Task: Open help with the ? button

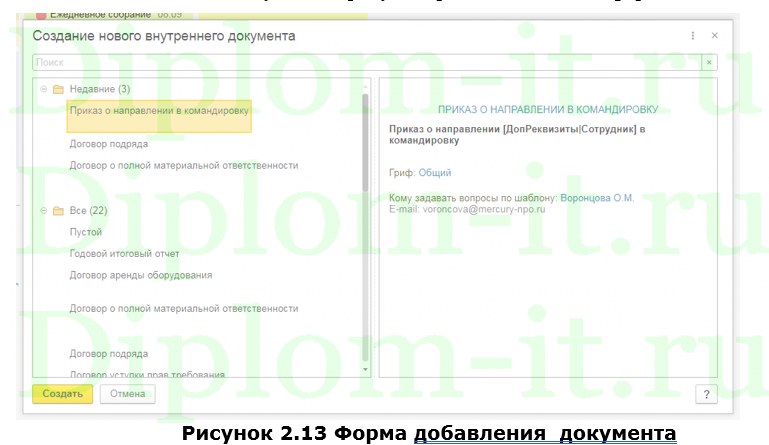Action: [x=706, y=394]
